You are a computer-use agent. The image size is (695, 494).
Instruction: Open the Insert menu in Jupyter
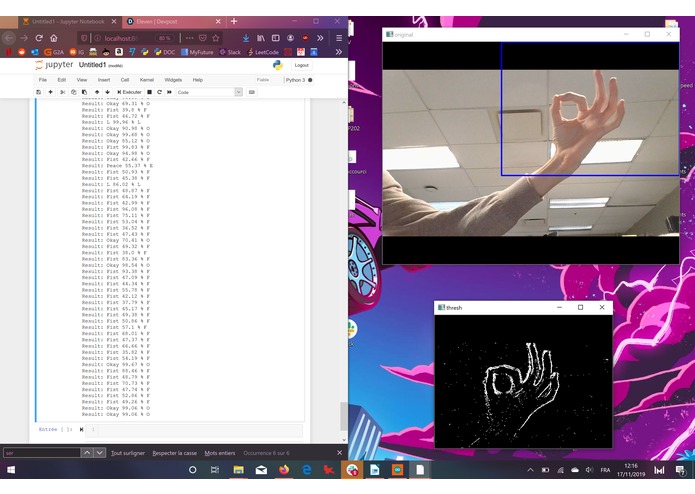click(104, 80)
